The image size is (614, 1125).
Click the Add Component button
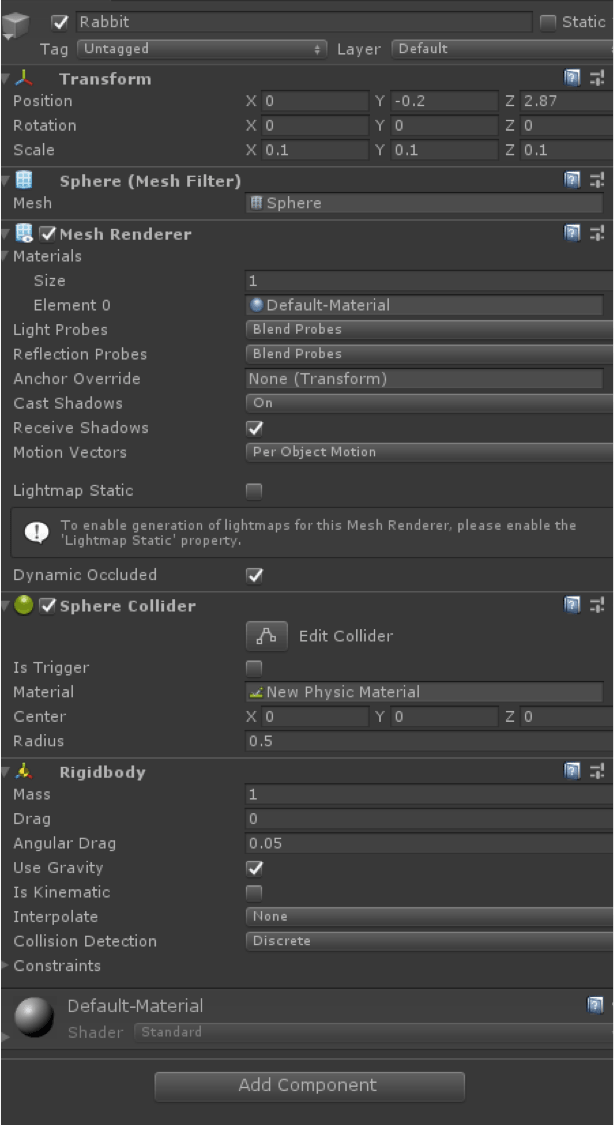tap(310, 1086)
